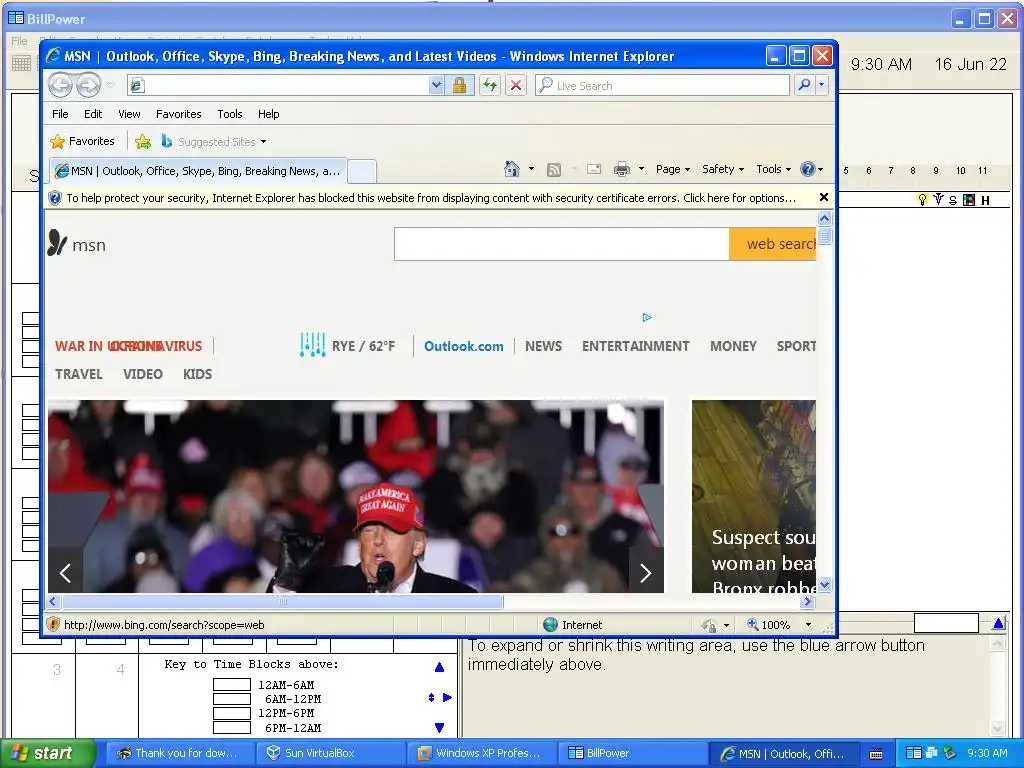Open the Outlook.com link
Viewport: 1024px width, 768px height.
(x=464, y=346)
